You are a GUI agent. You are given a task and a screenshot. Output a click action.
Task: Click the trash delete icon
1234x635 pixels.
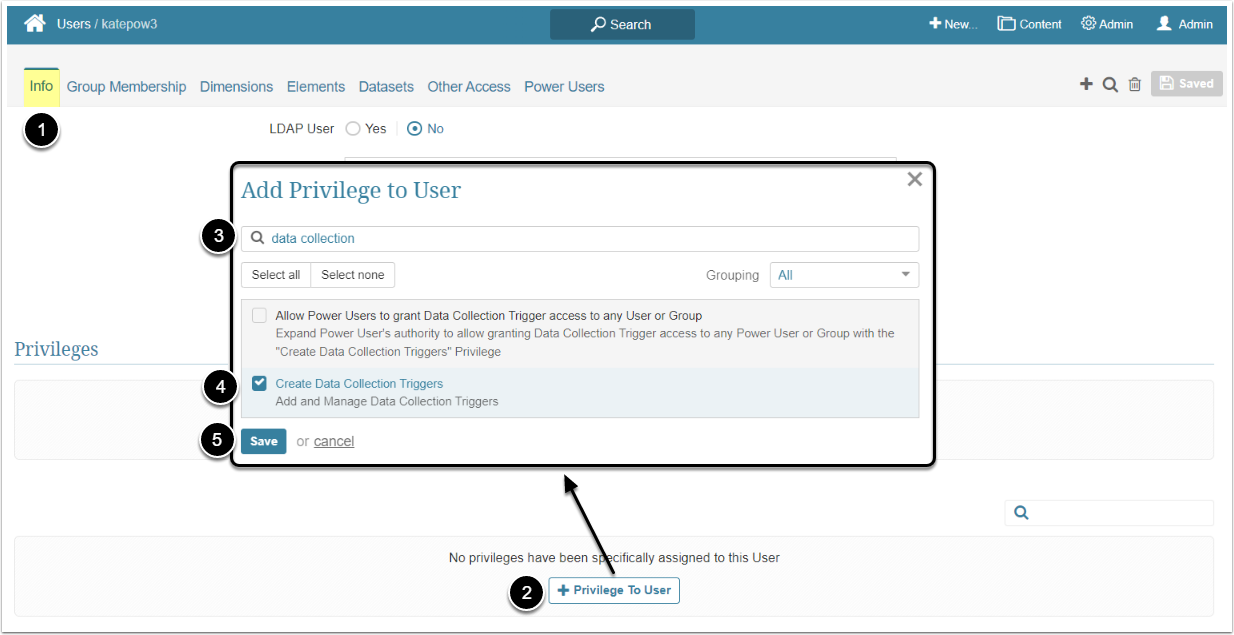(1135, 85)
